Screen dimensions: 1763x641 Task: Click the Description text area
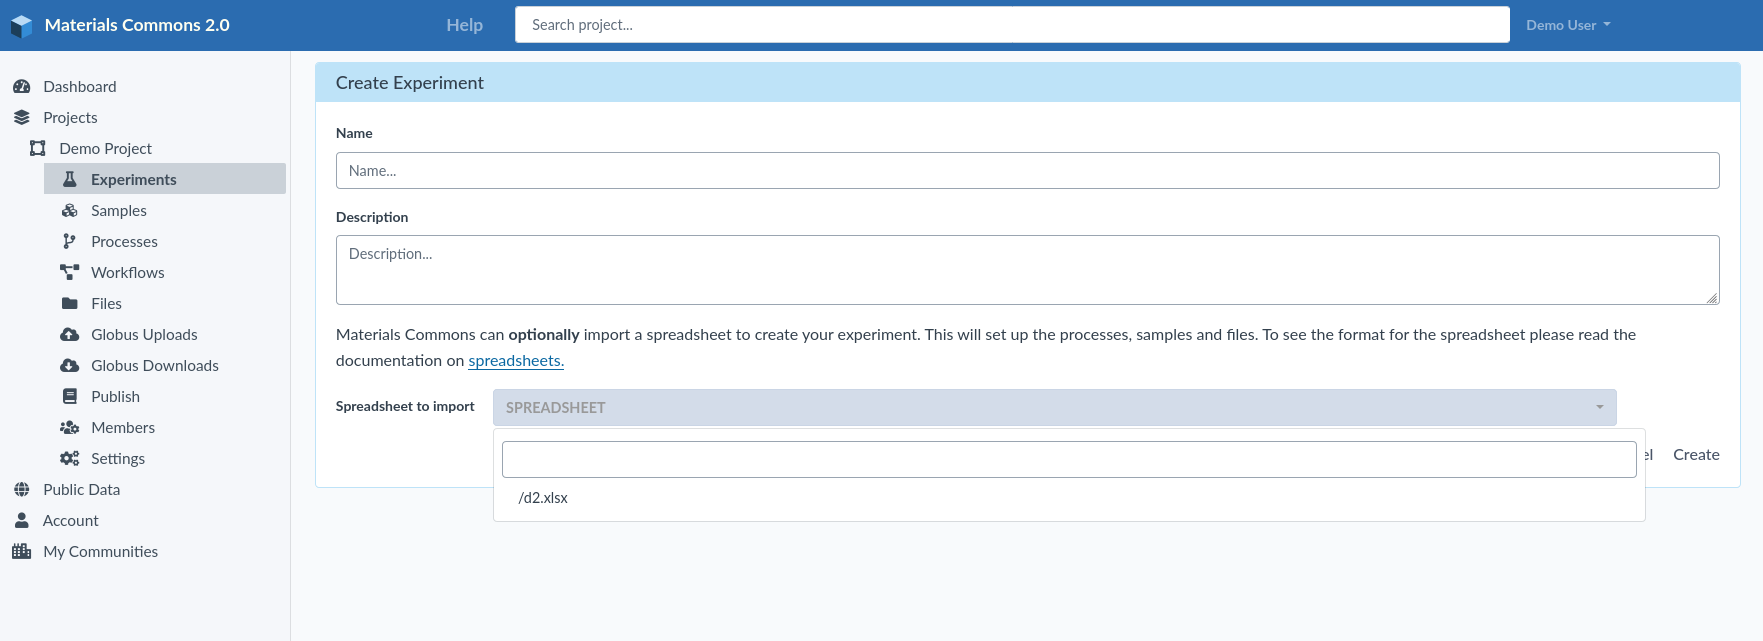tap(1027, 270)
